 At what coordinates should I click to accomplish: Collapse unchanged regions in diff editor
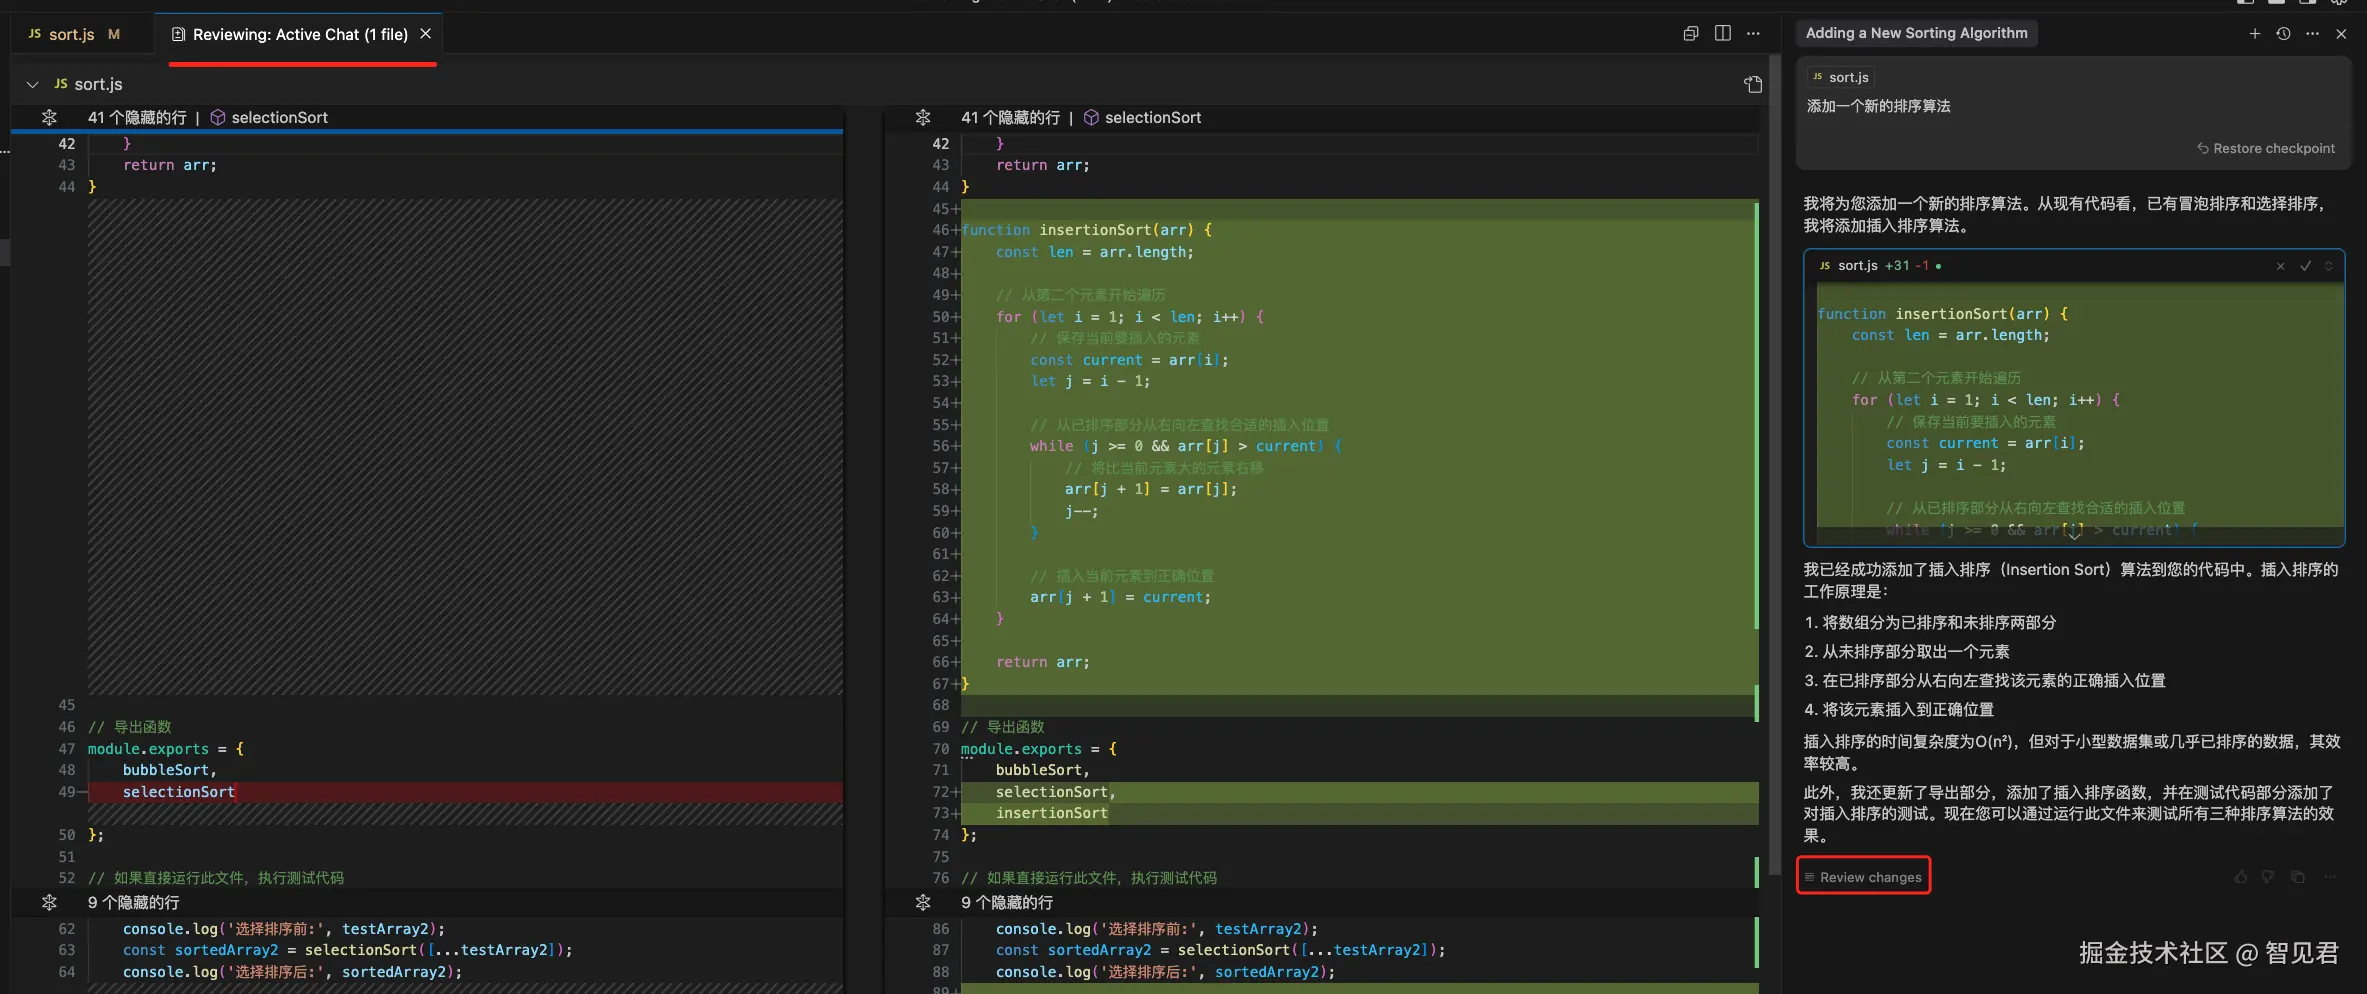pyautogui.click(x=1691, y=34)
